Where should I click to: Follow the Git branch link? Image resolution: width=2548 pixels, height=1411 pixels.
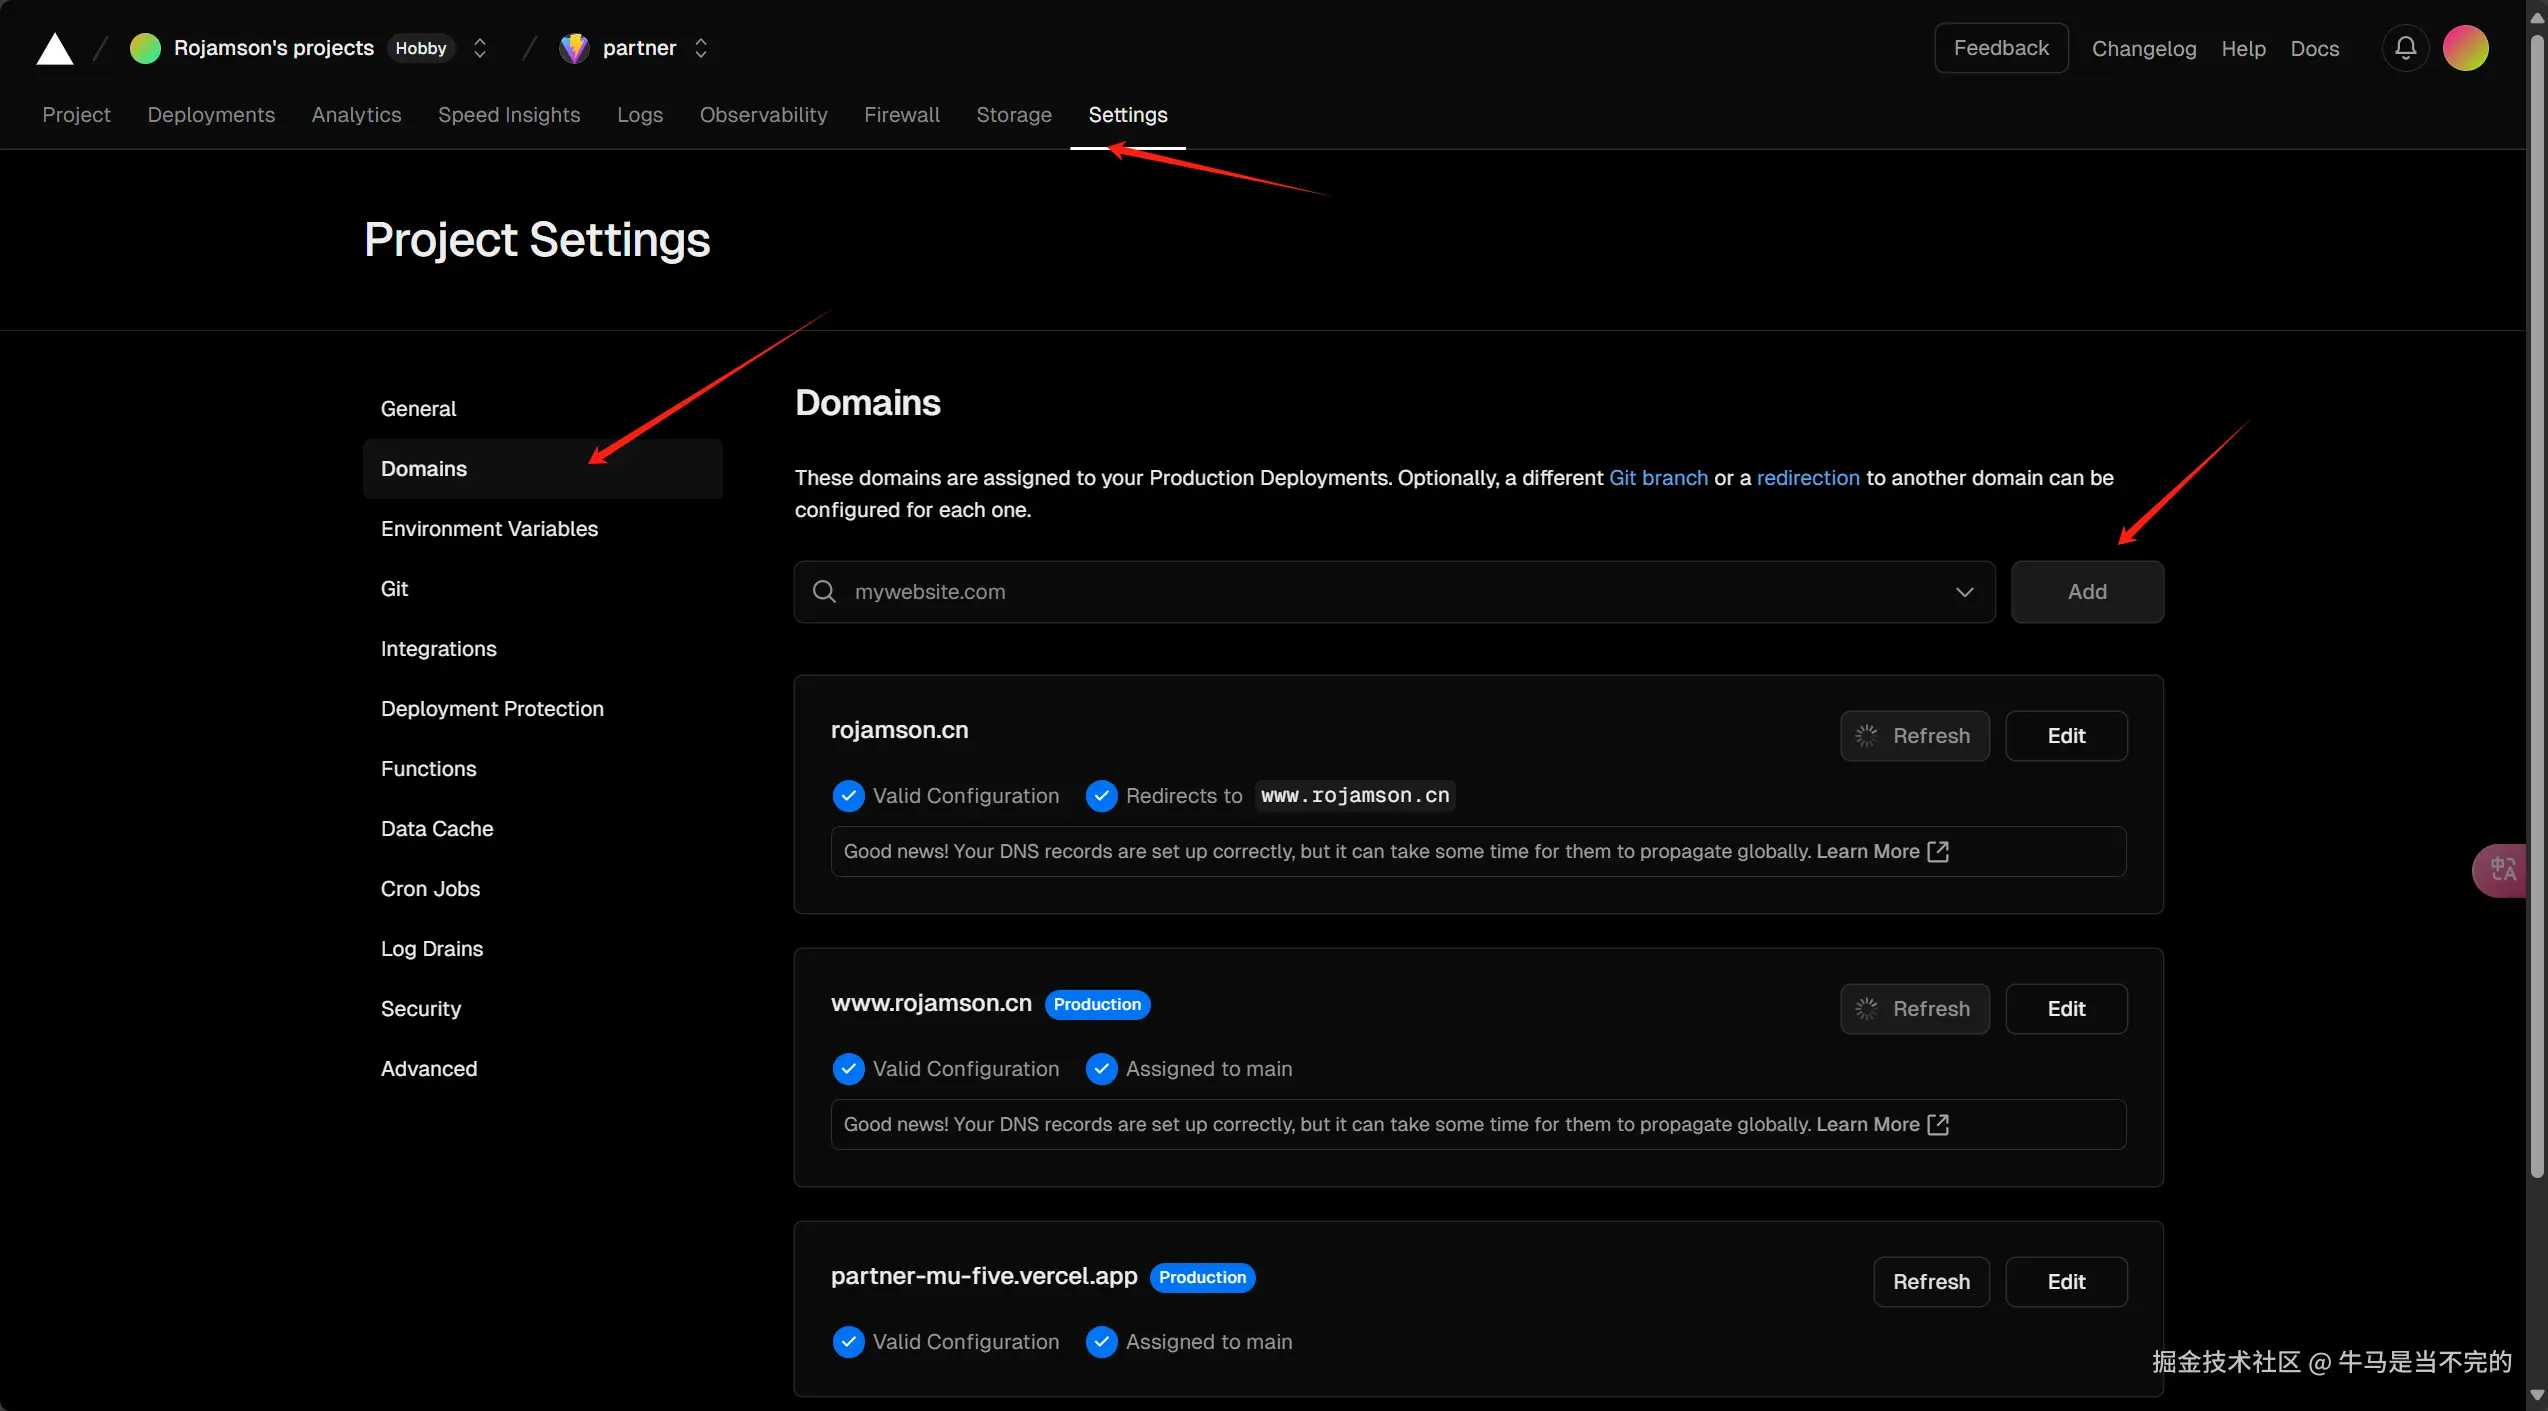[x=1658, y=478]
